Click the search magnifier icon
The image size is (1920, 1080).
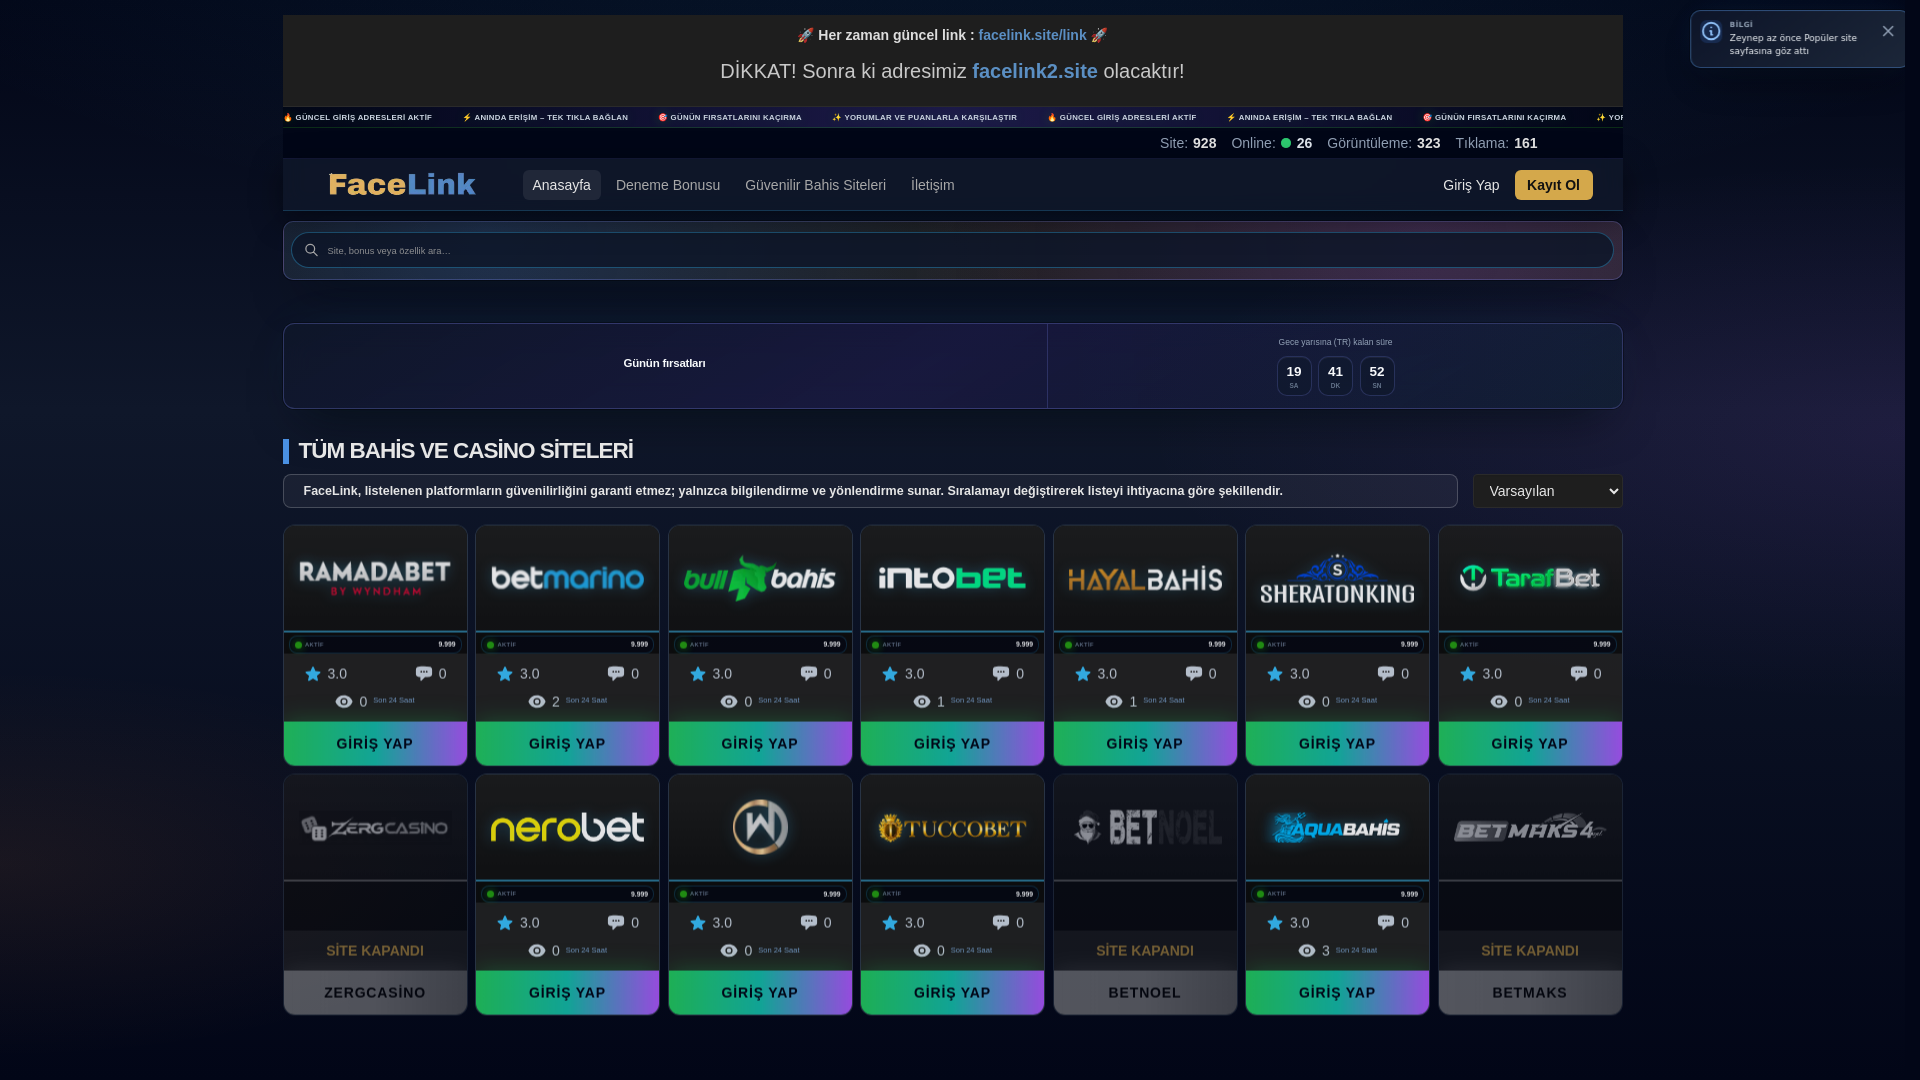click(311, 250)
